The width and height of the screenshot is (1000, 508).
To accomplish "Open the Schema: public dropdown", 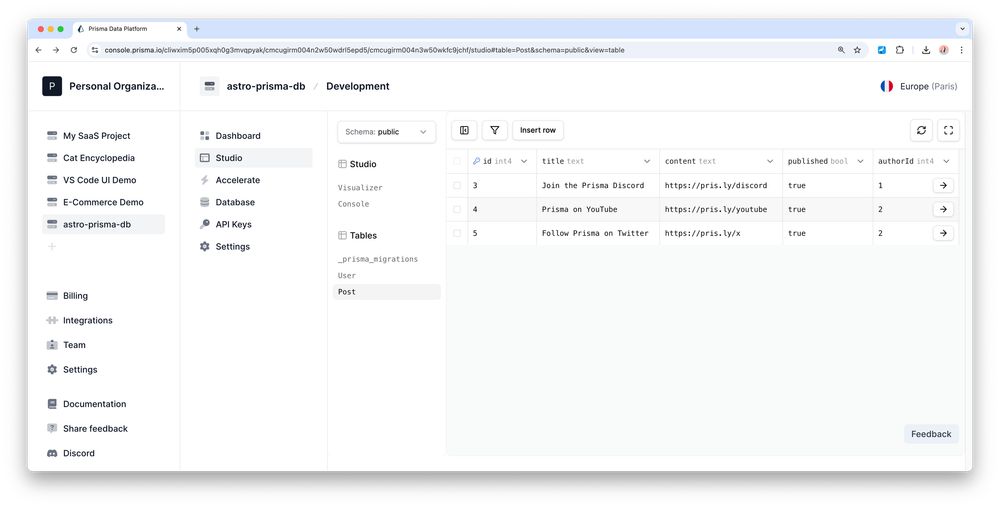I will 386,132.
